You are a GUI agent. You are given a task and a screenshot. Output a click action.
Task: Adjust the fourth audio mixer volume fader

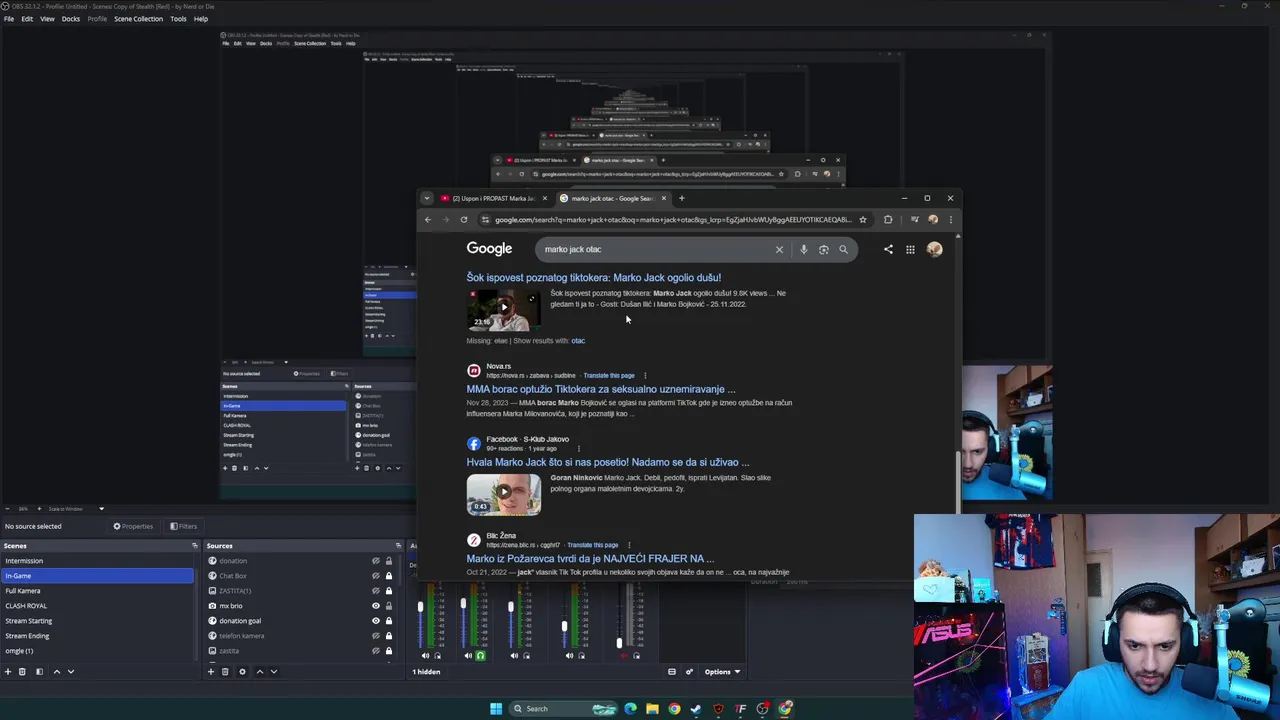564,627
